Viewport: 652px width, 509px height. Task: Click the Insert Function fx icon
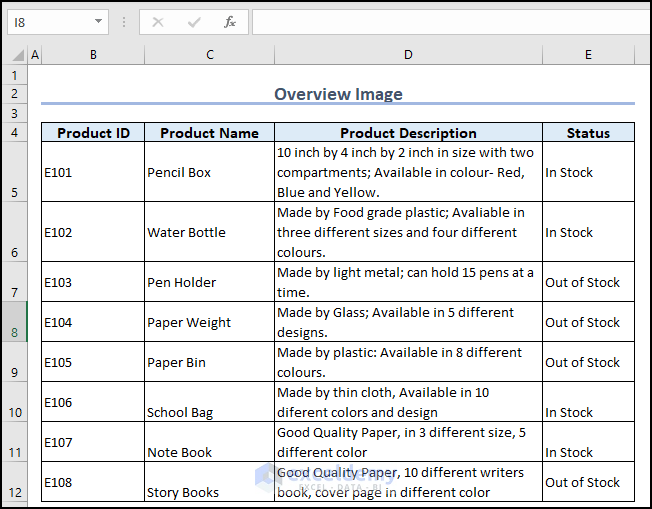[229, 22]
